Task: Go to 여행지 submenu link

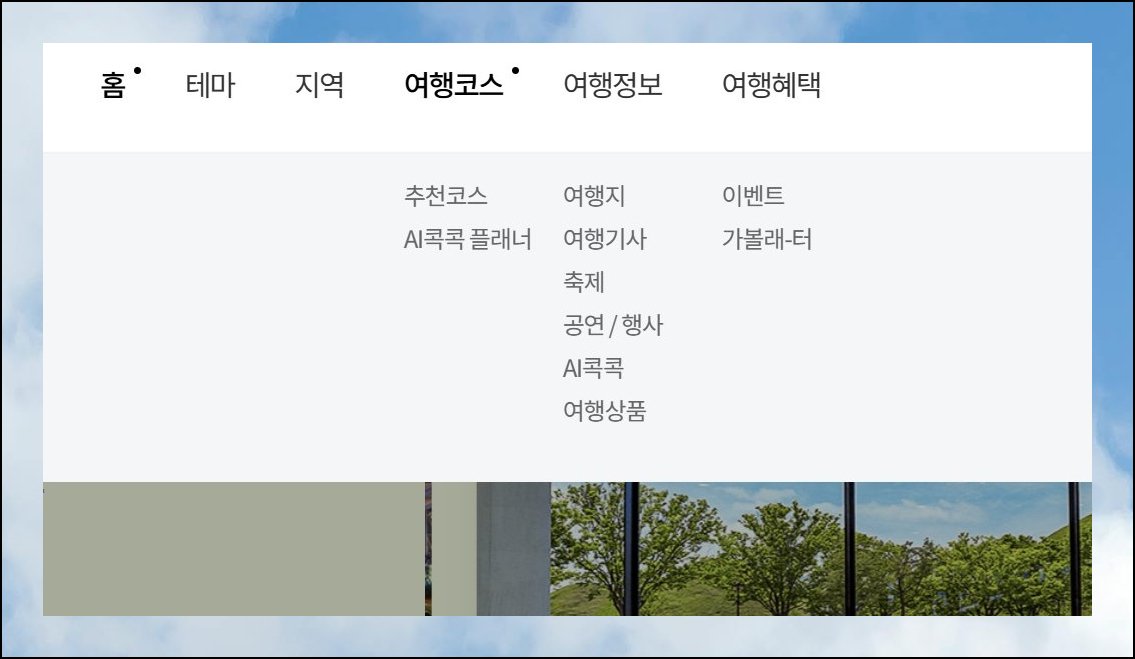Action: 594,196
